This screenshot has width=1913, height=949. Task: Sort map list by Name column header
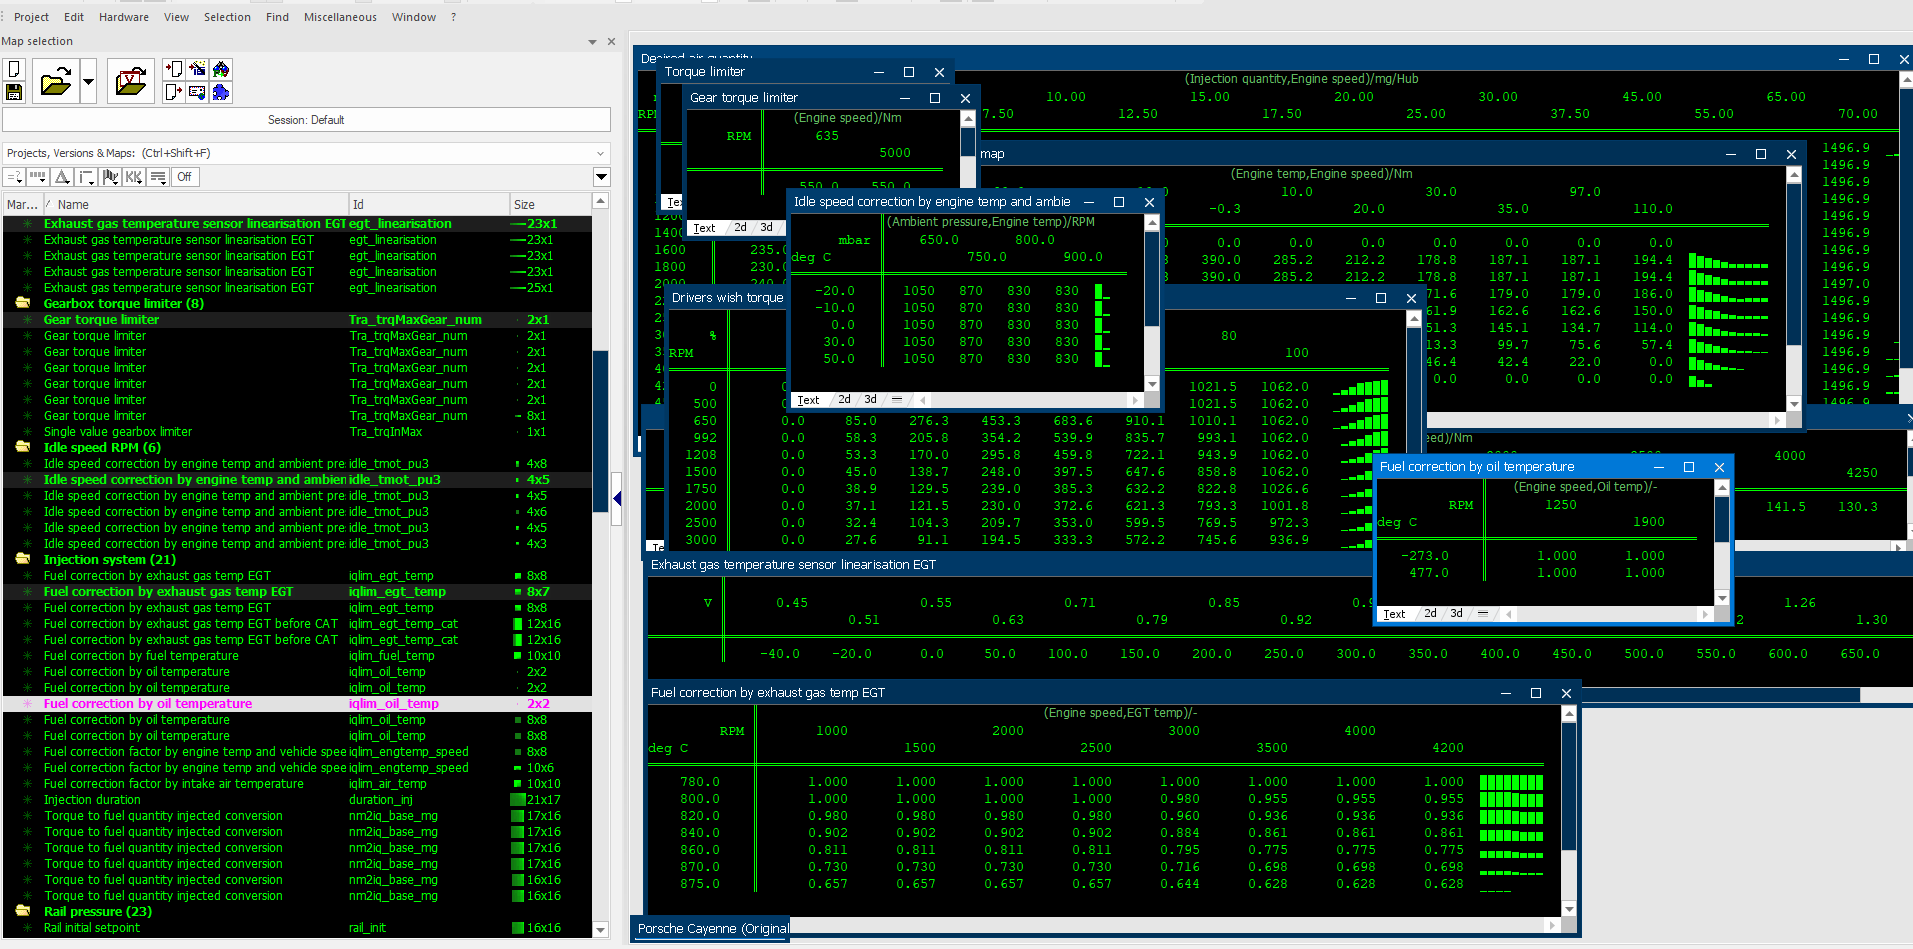pos(73,204)
